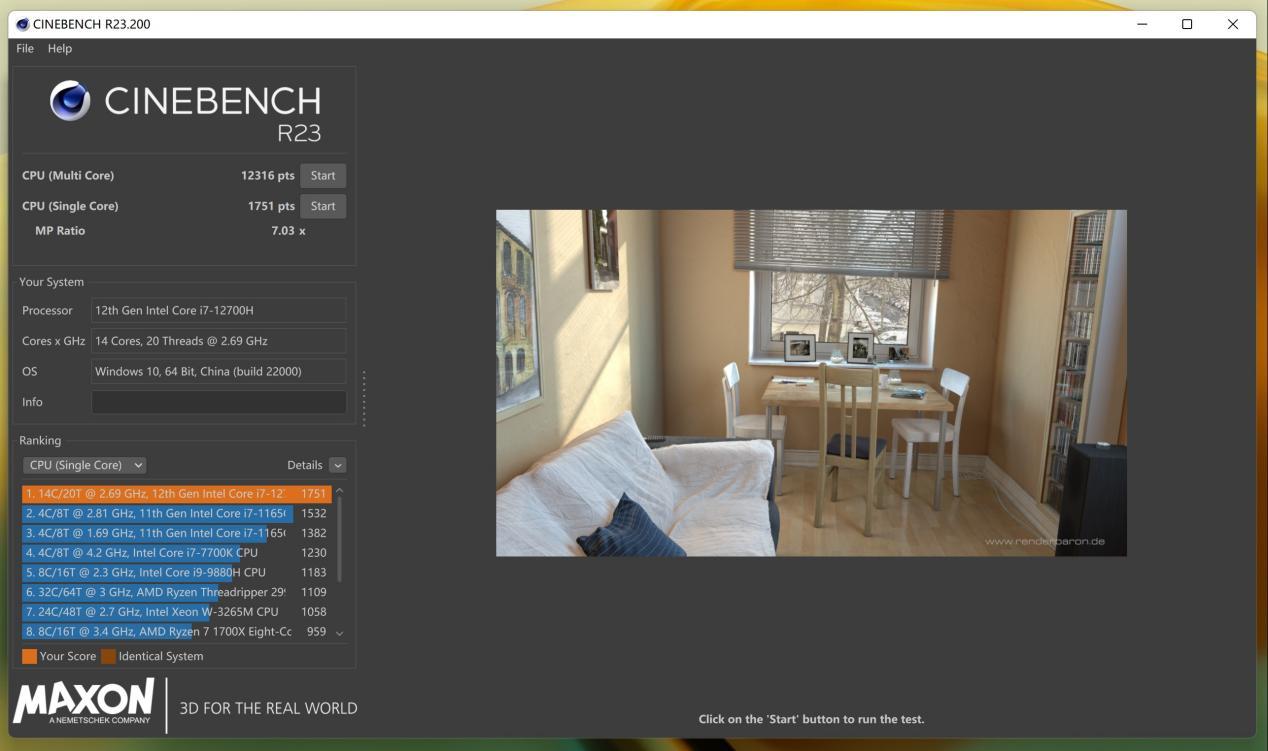Screen dimensions: 1268x751
Task: Open the File menu
Action: click(x=25, y=48)
